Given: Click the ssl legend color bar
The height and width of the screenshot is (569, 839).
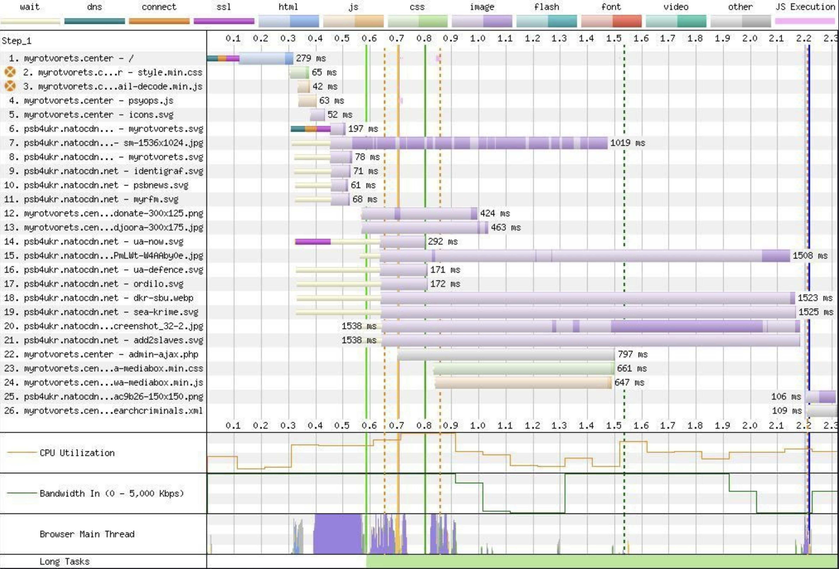Looking at the screenshot, I should tap(224, 21).
